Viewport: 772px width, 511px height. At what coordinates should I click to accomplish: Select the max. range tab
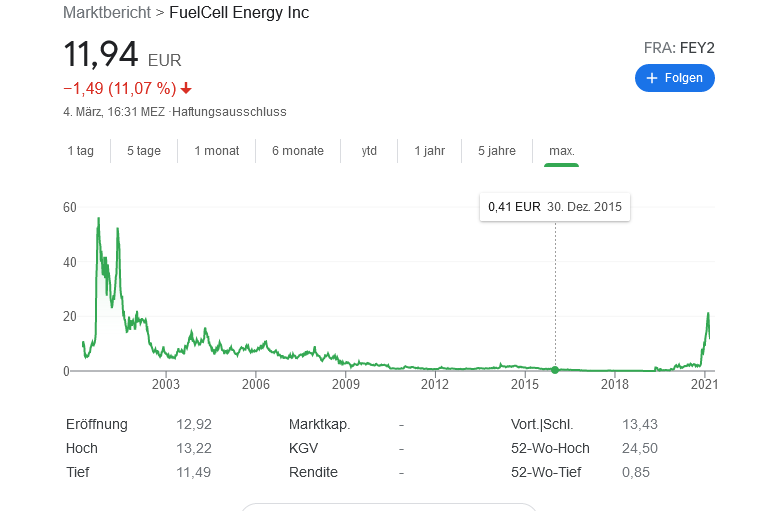[561, 151]
